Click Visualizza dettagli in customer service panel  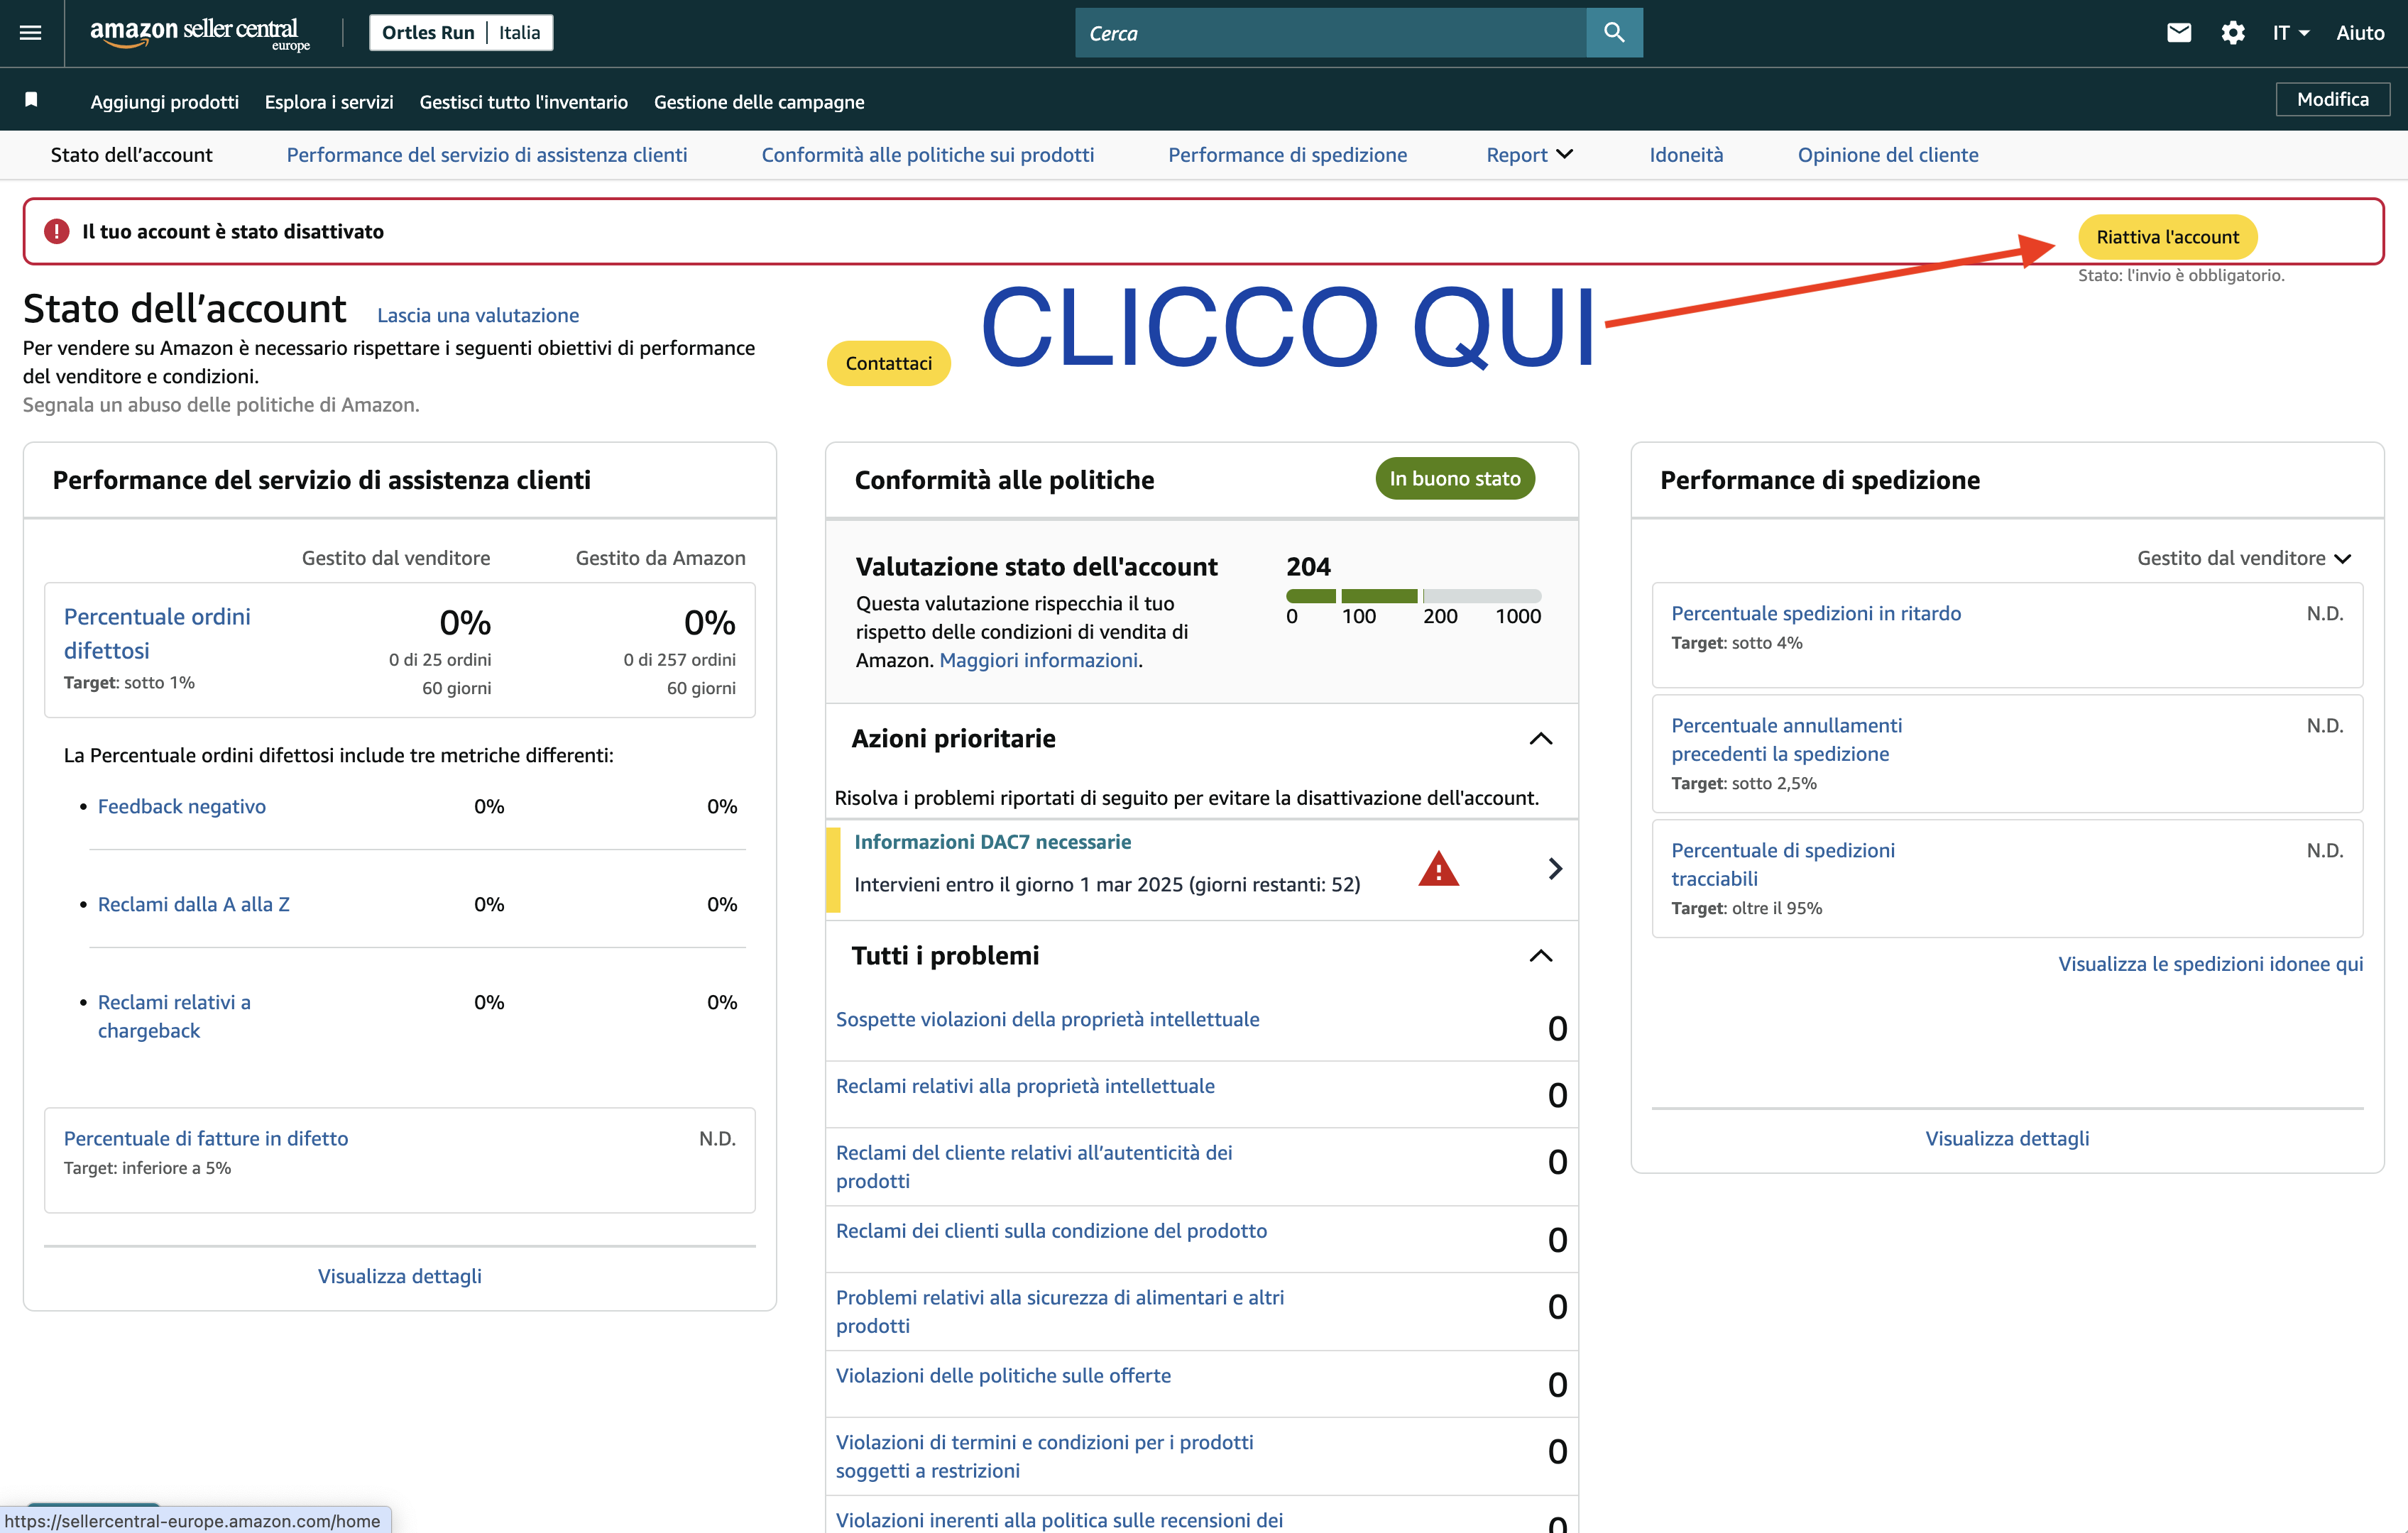399,1276
